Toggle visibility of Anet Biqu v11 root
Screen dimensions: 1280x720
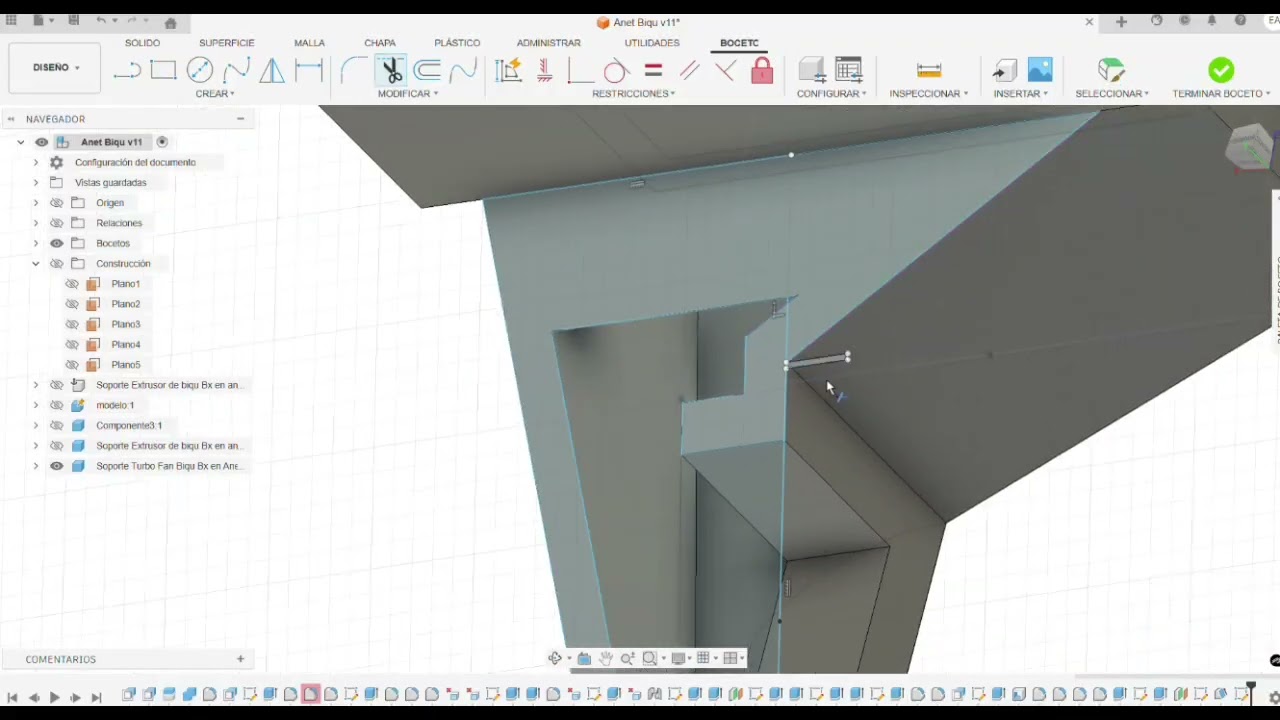click(41, 142)
